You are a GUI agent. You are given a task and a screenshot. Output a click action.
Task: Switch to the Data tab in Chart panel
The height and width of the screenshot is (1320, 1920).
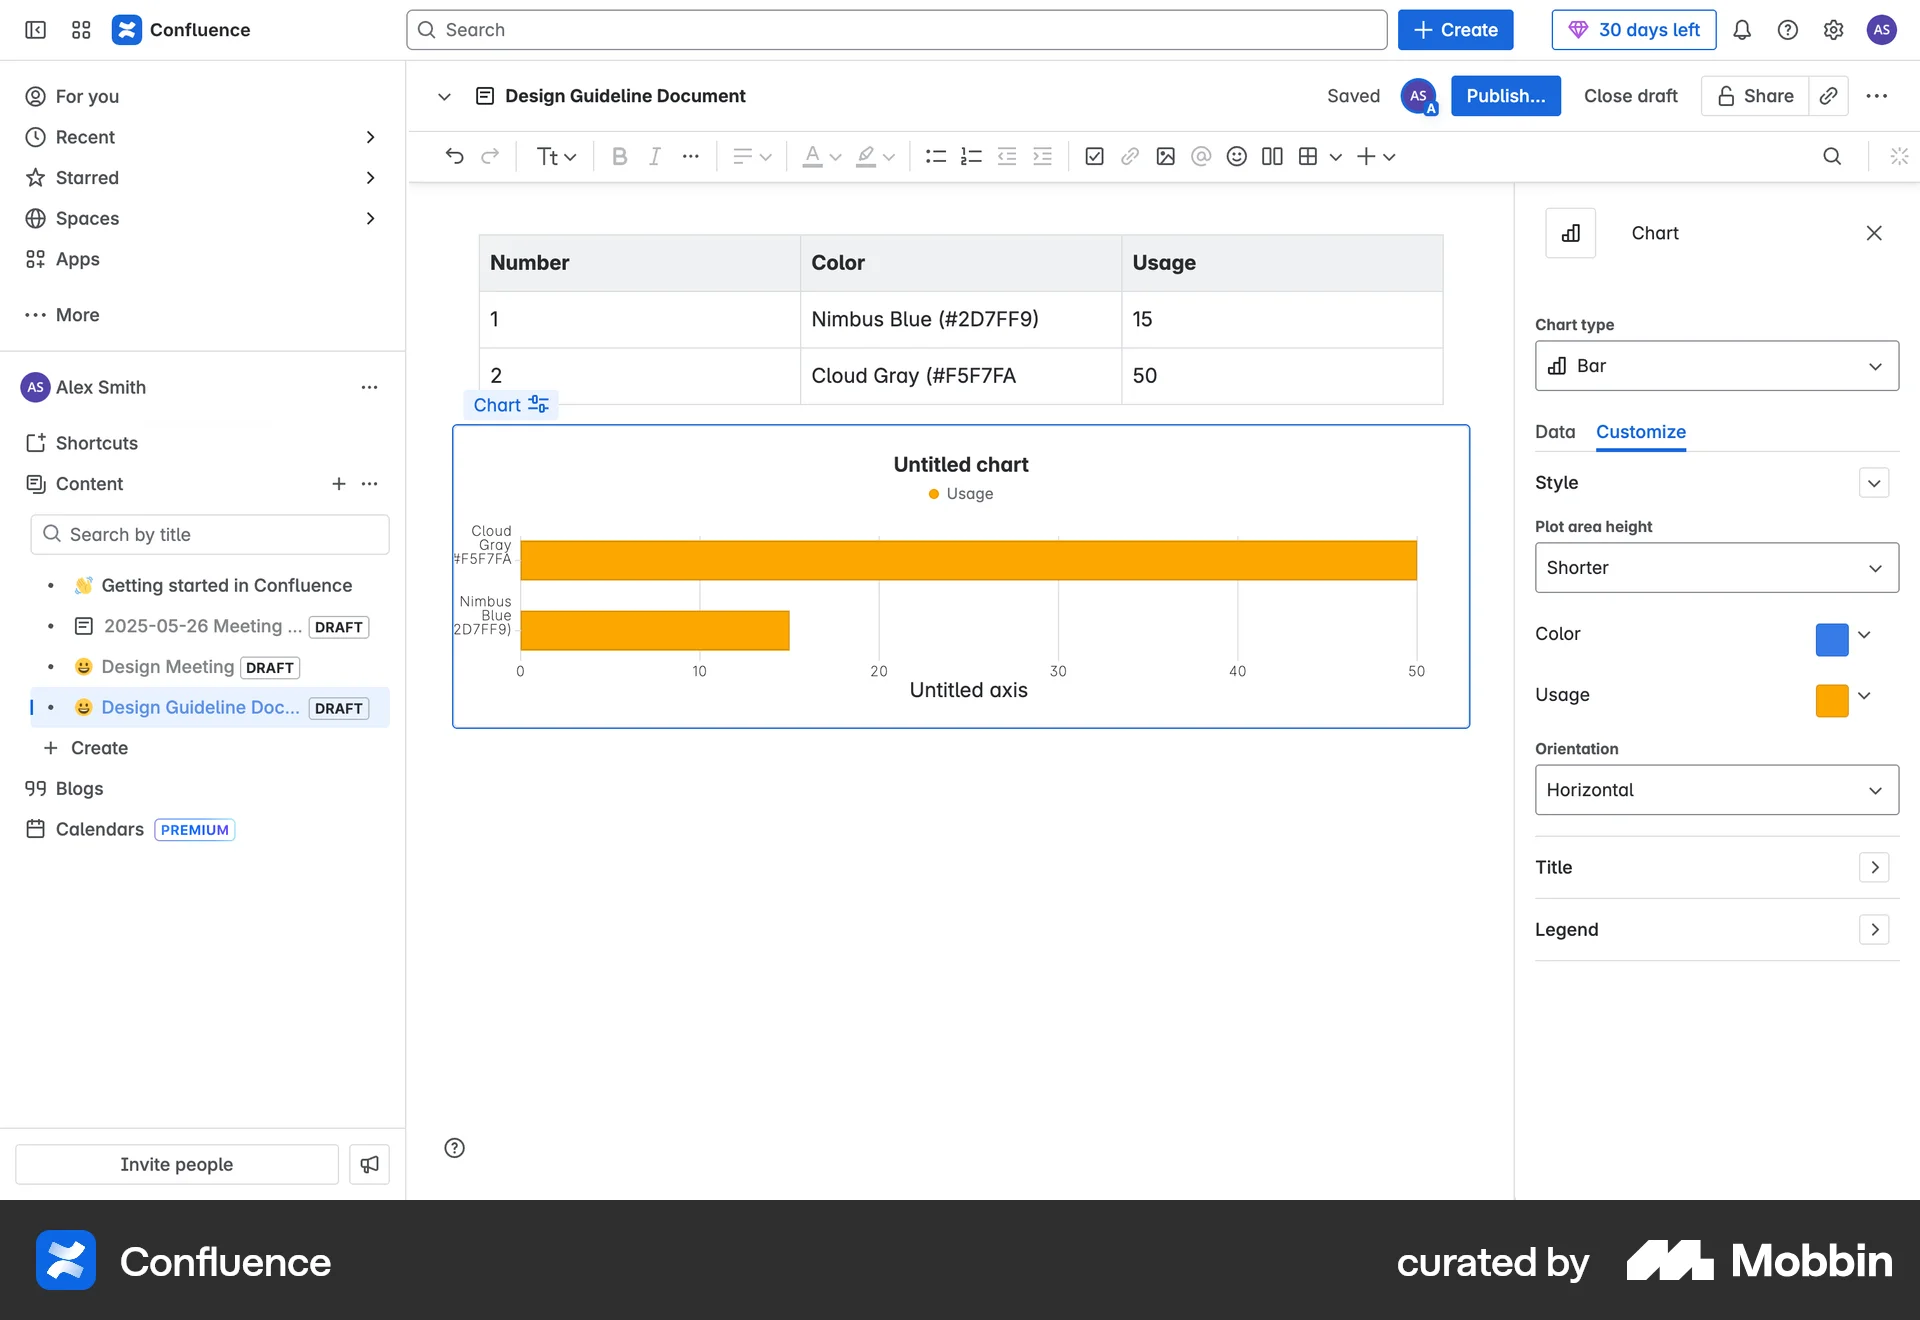[1555, 432]
